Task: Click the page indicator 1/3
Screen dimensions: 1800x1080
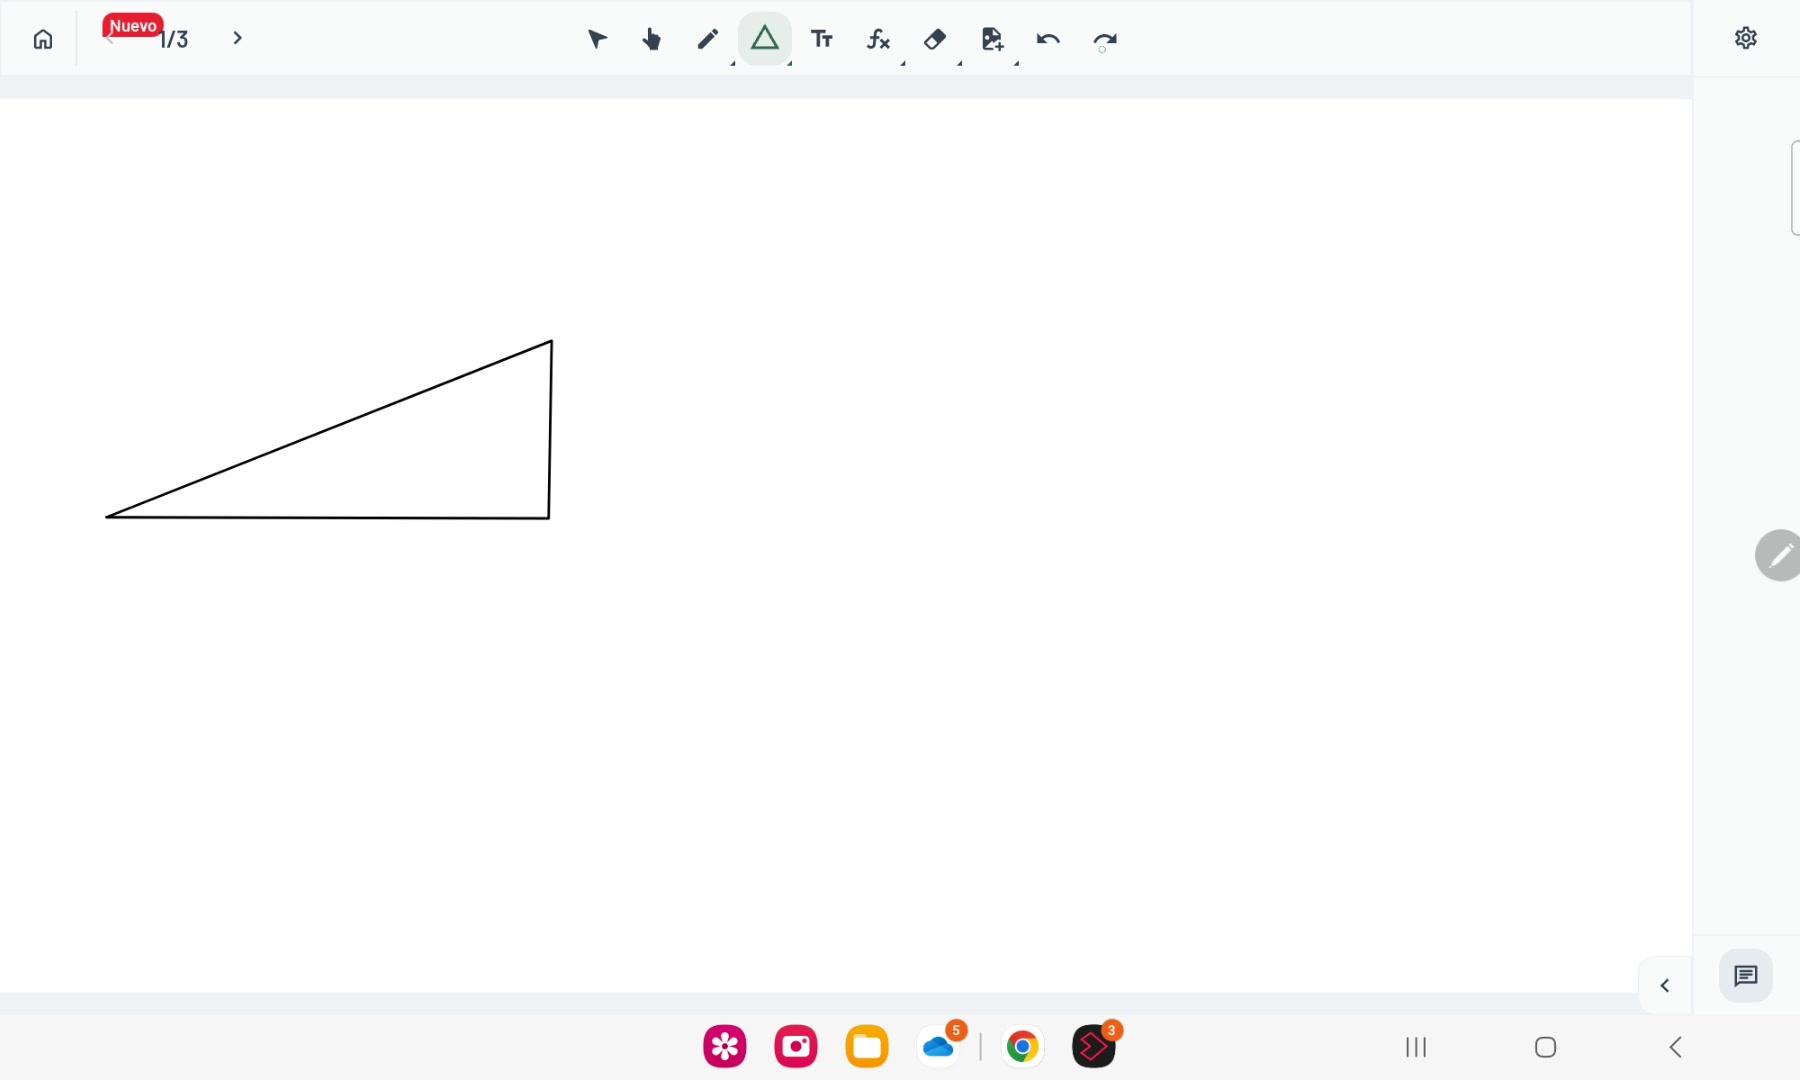Action: point(174,39)
